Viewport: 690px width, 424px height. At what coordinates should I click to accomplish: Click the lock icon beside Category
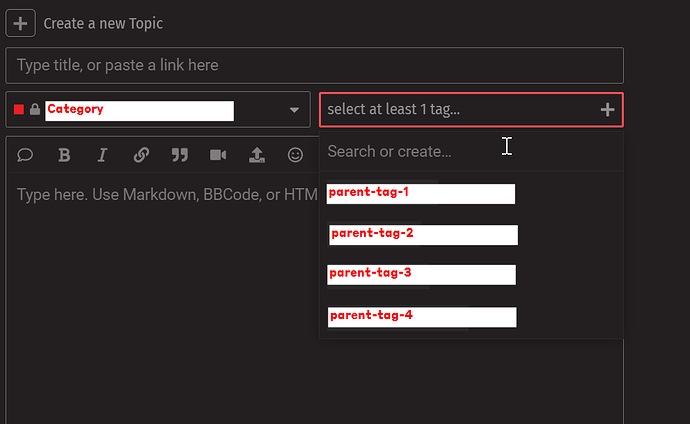point(35,109)
